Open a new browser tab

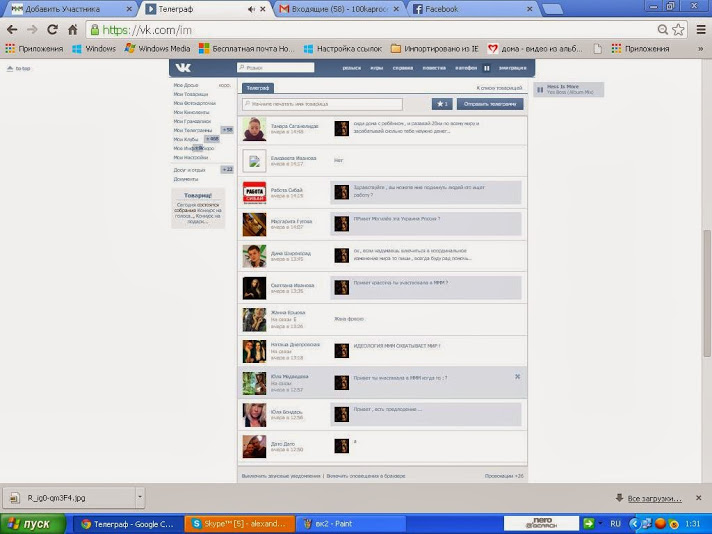[x=552, y=10]
